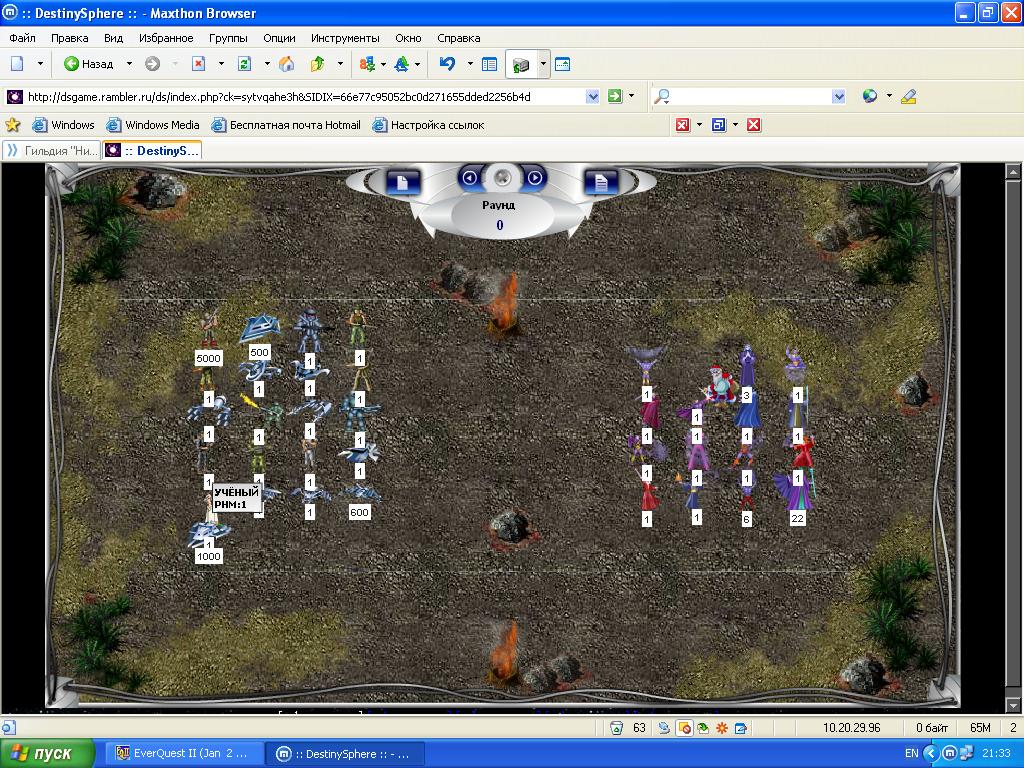
Task: Advance to next battle round arrow
Action: click(535, 178)
